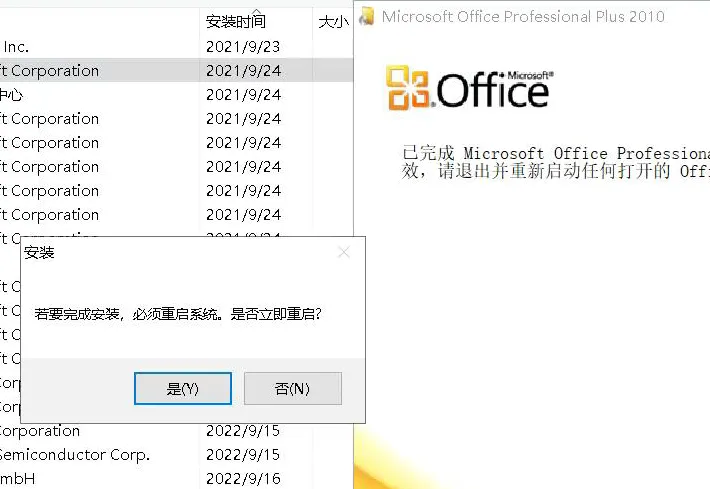
Task: Select the Semiconductor Corp. entry
Action: point(76,454)
